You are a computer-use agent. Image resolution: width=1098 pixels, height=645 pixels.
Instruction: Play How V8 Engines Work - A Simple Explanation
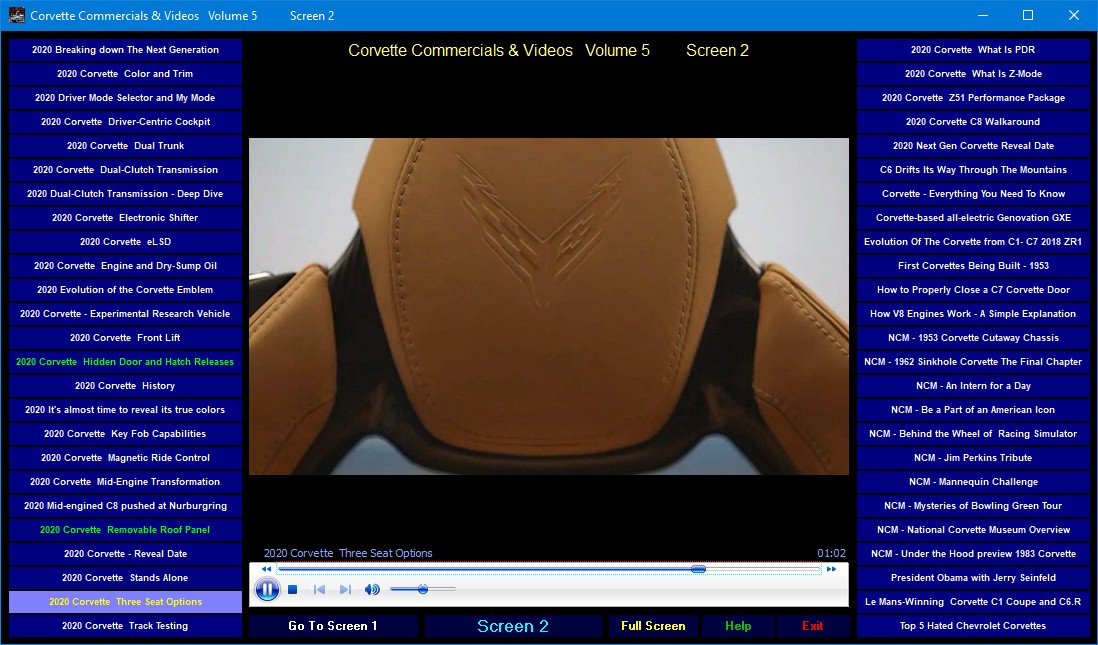click(973, 314)
